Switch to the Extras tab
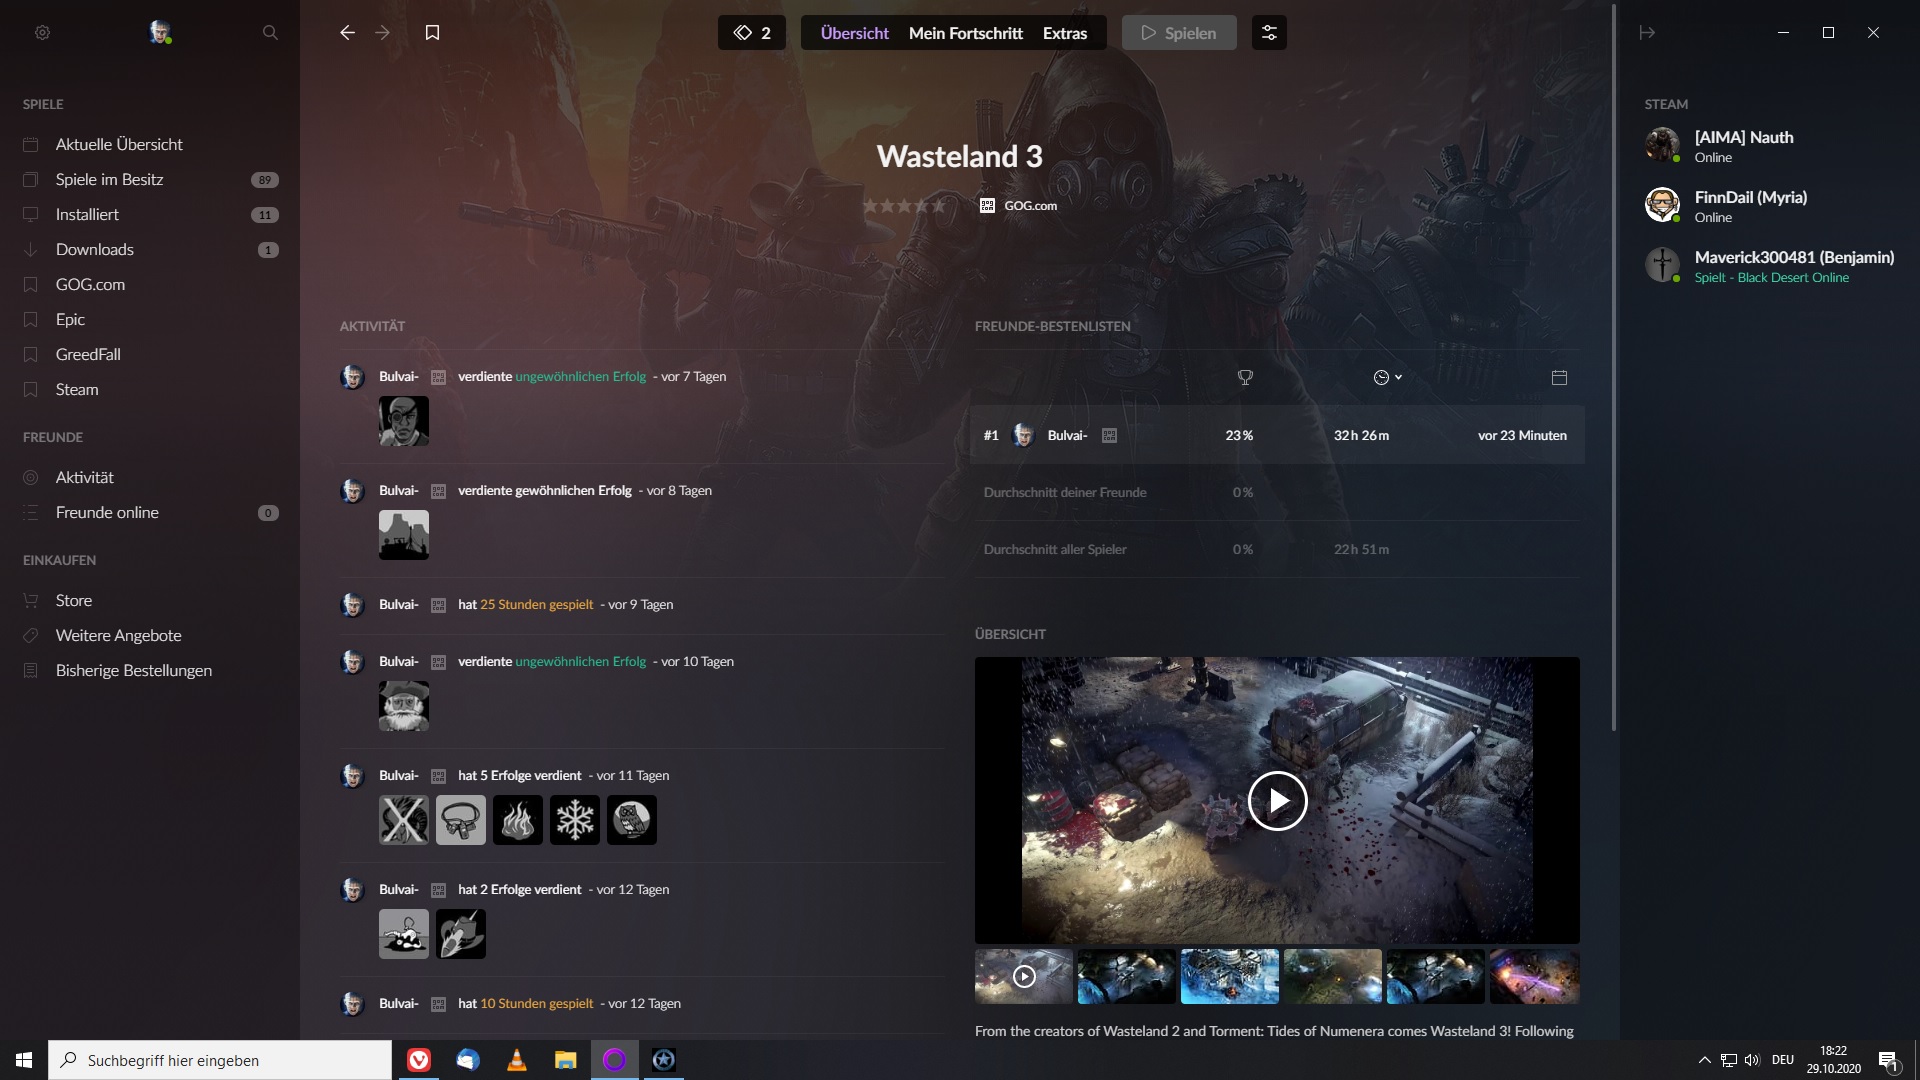Viewport: 1920px width, 1080px height. 1064,33
